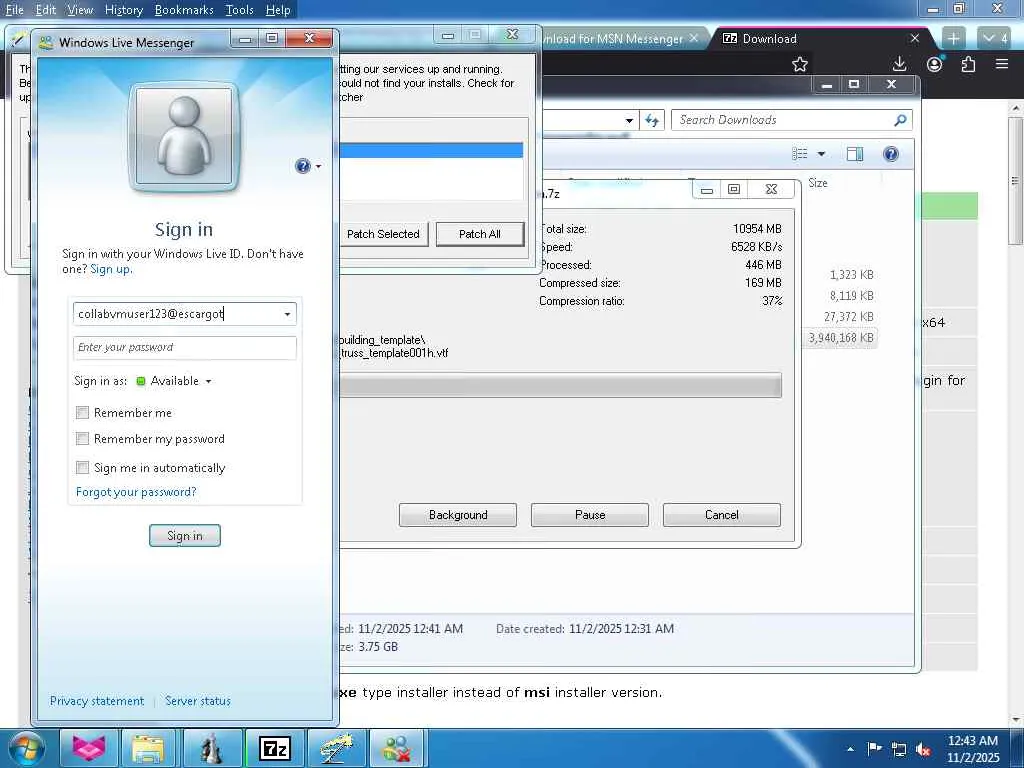
Task: Toggle Explorer preview pane icon
Action: pos(855,154)
